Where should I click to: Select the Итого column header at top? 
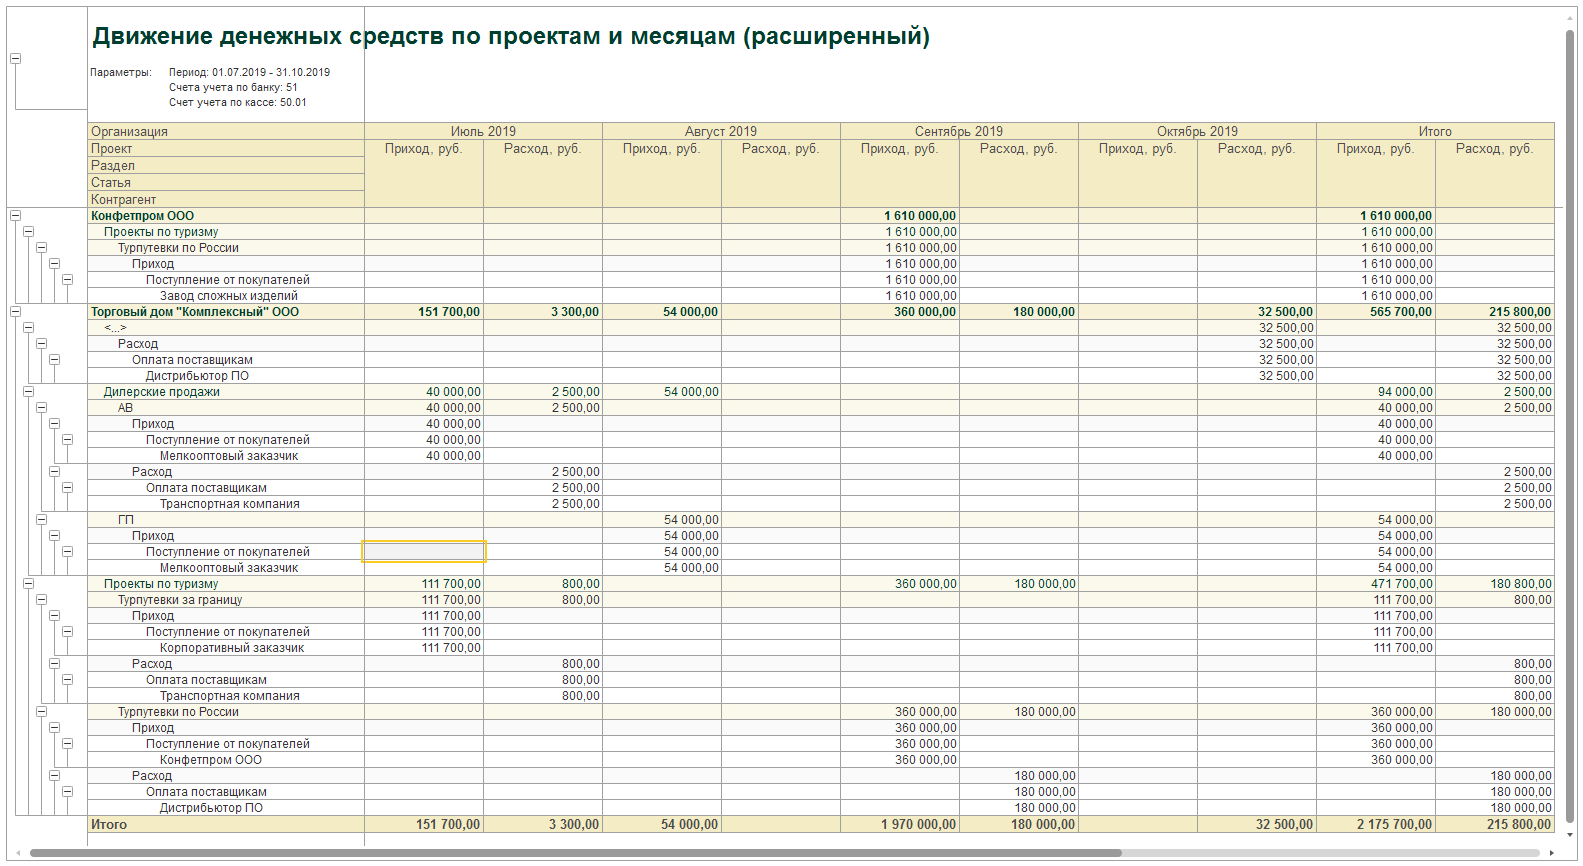click(x=1435, y=131)
